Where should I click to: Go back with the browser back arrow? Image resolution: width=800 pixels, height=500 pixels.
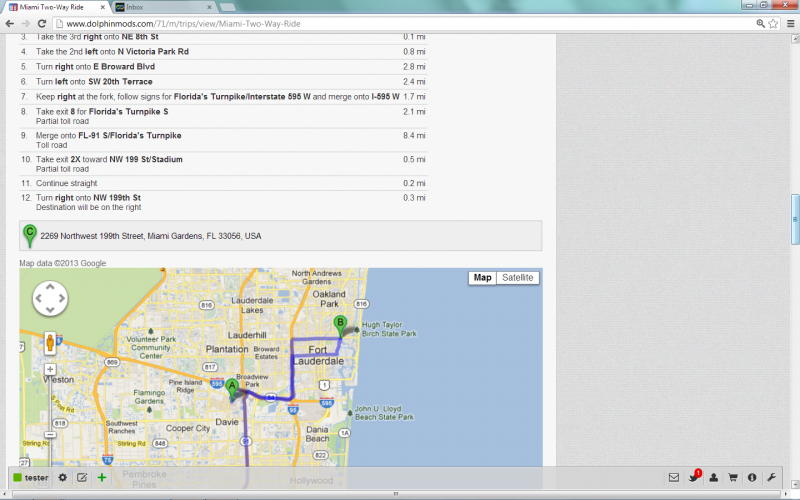(x=9, y=23)
